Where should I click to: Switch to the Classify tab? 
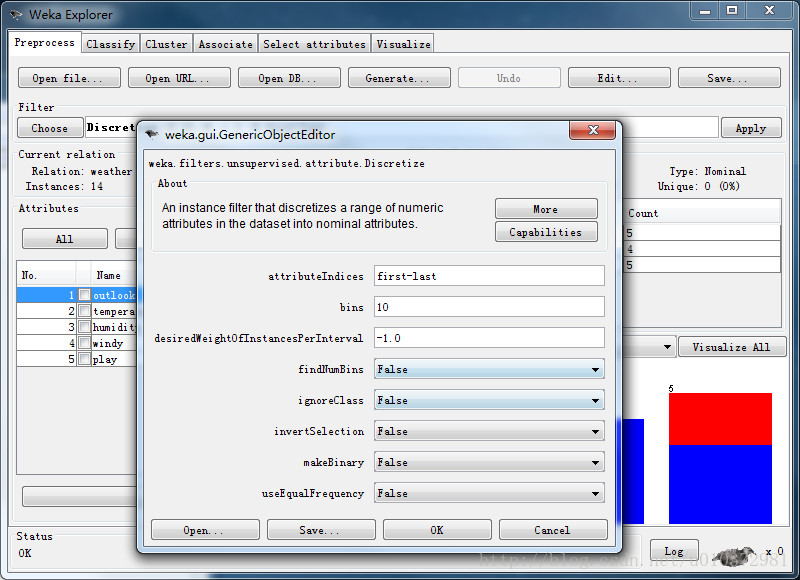[x=111, y=44]
